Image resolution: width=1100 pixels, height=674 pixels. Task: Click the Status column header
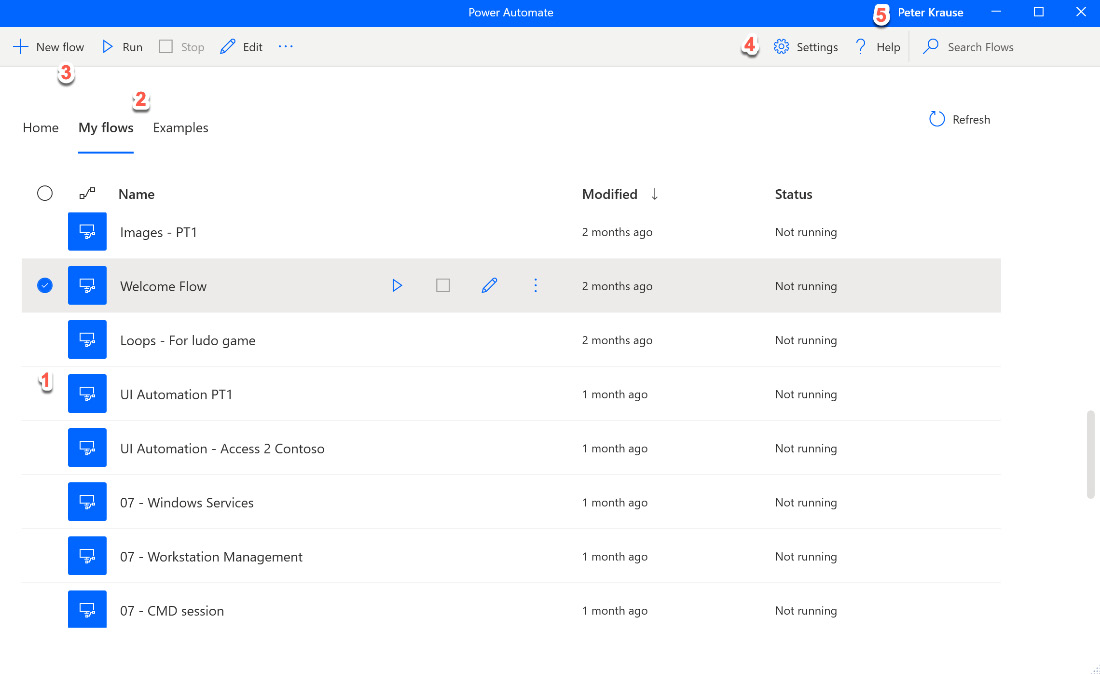(x=793, y=194)
